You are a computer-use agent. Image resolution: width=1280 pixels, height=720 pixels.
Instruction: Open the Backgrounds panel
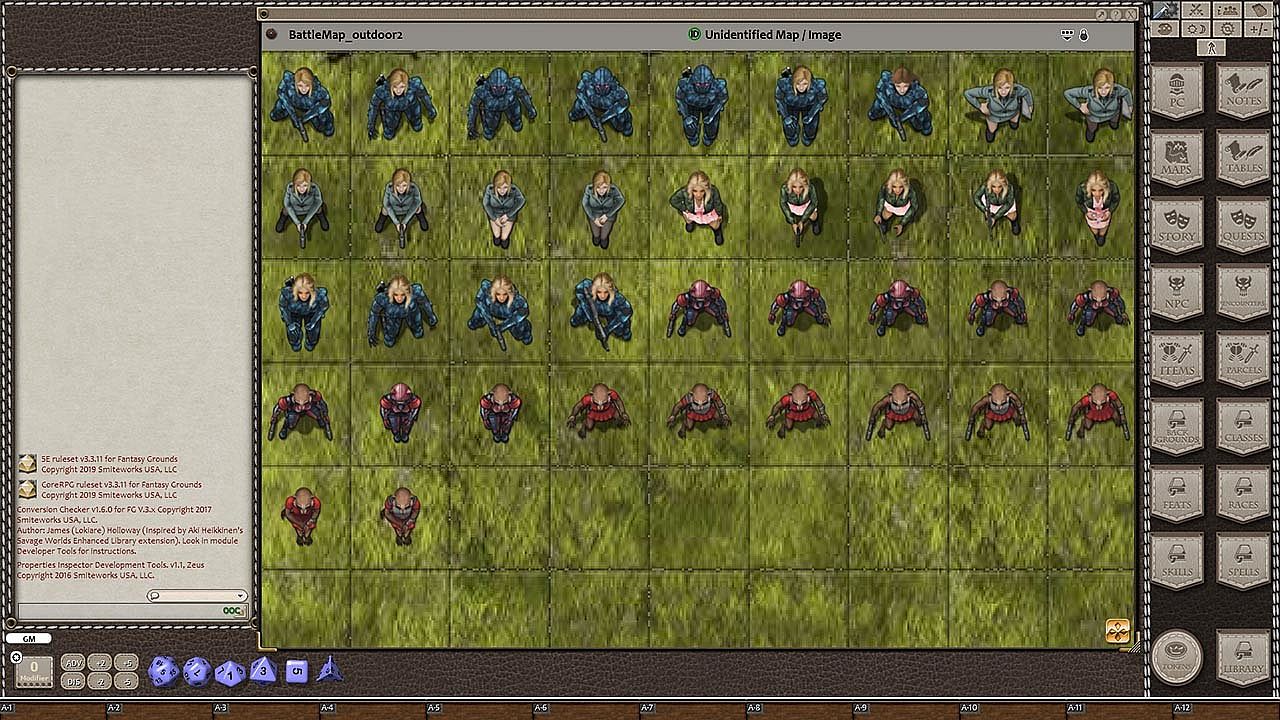tap(1177, 426)
